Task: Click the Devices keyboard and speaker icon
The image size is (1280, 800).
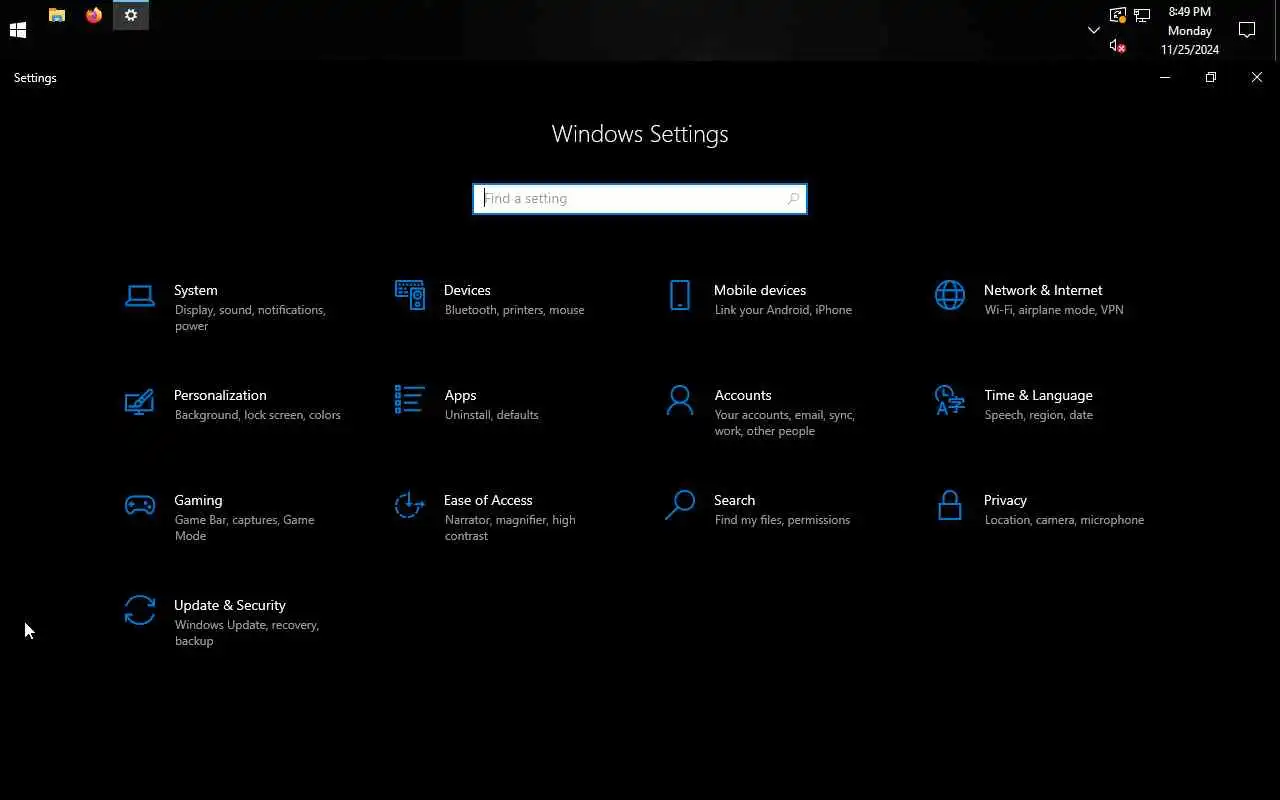Action: (x=410, y=295)
